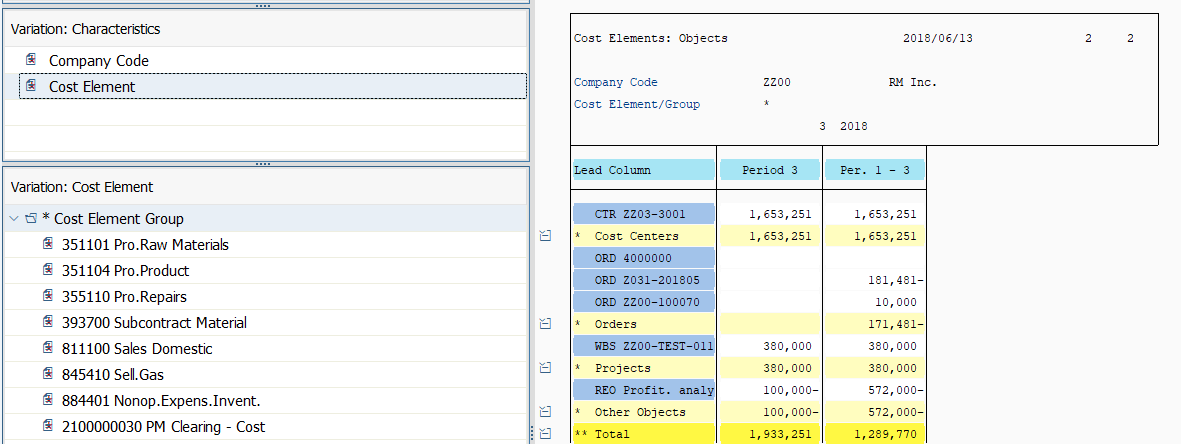Select 393700 Subcontract Material cost element
The height and width of the screenshot is (444, 1181).
click(x=154, y=323)
